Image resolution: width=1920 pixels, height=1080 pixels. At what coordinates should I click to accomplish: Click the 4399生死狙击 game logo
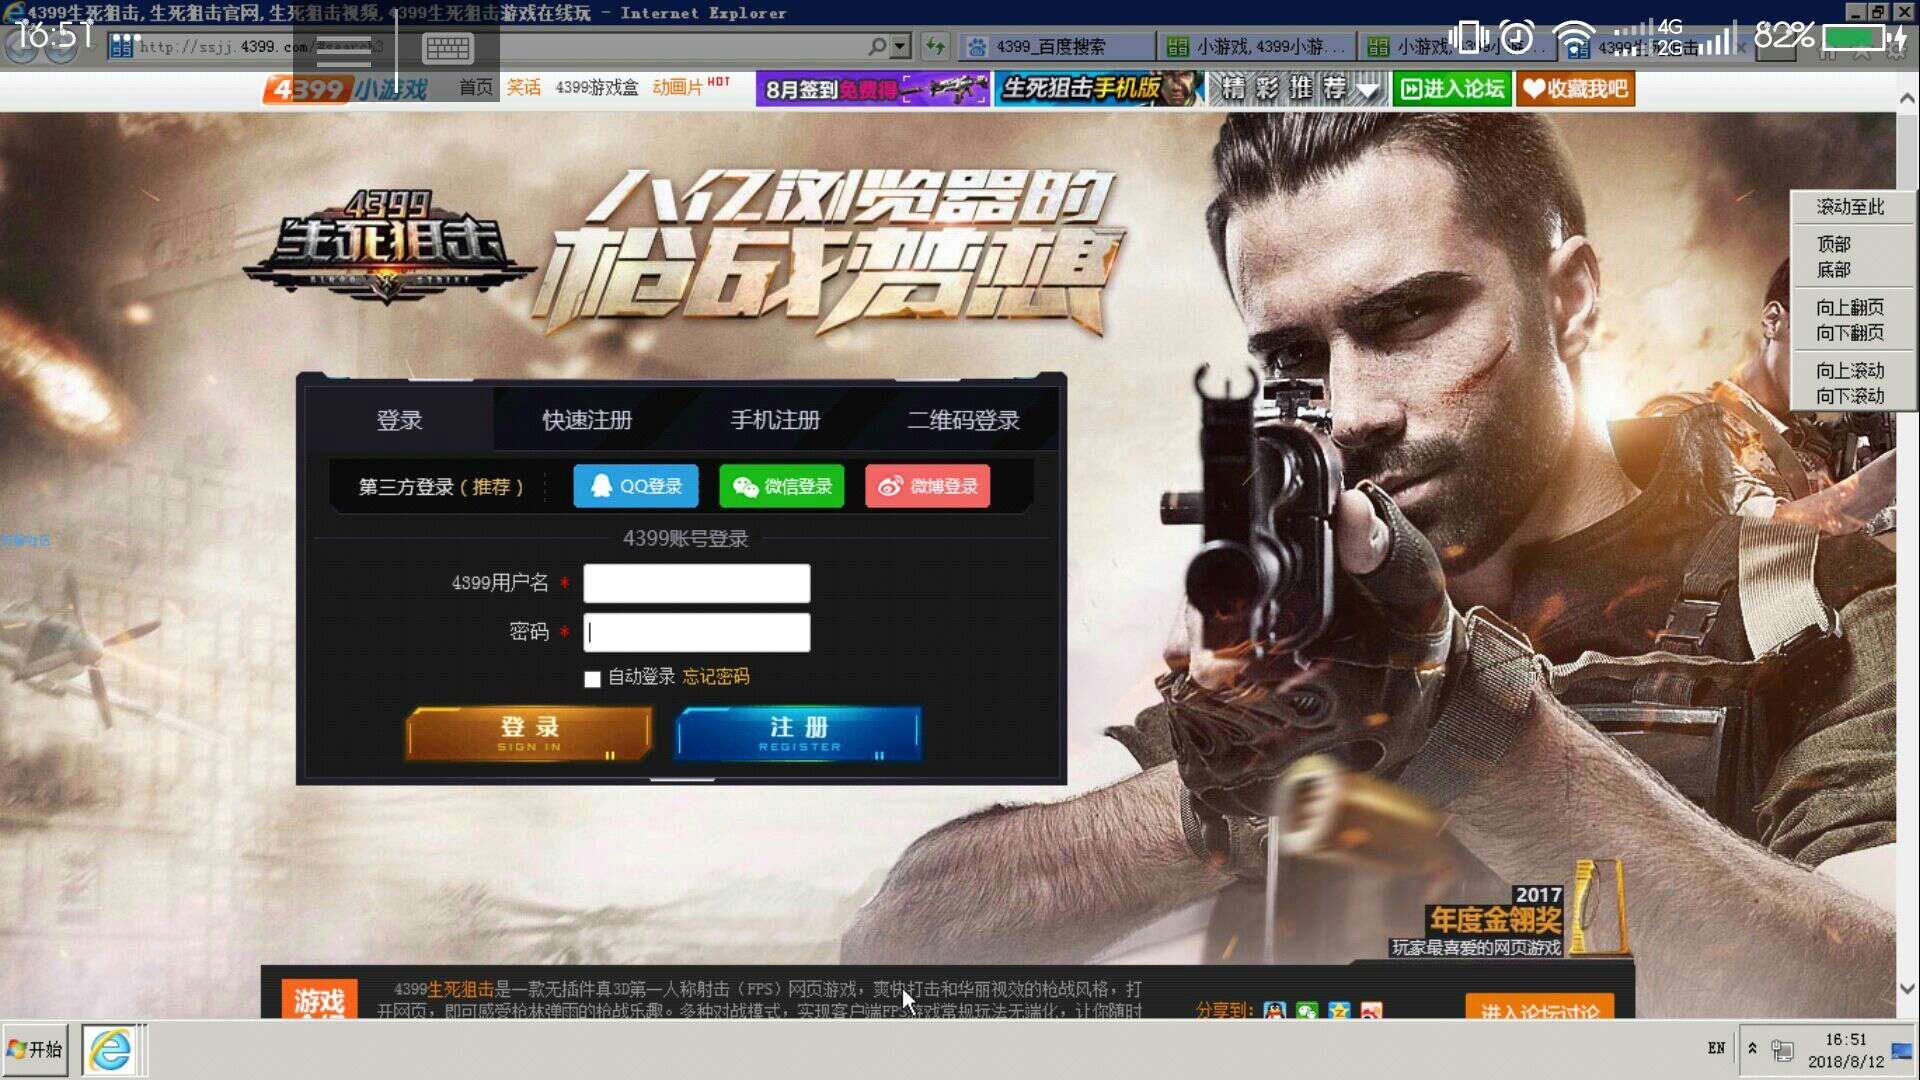pos(390,248)
